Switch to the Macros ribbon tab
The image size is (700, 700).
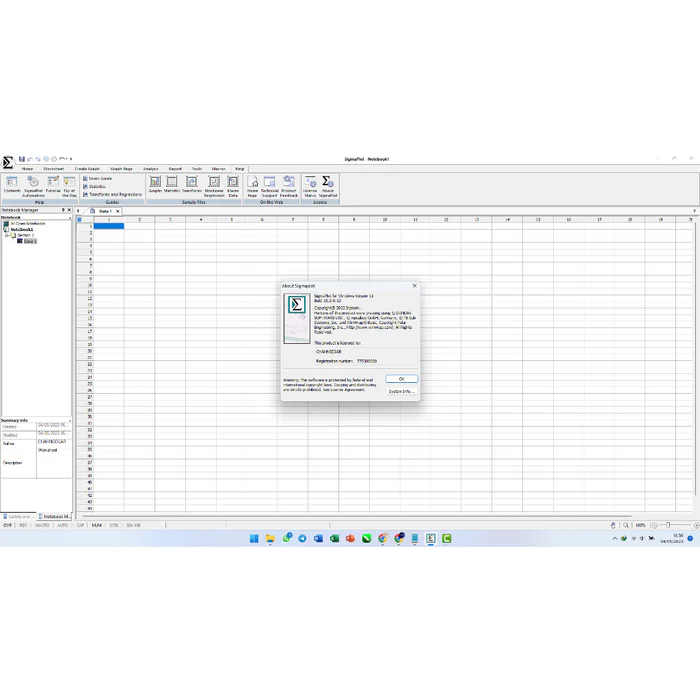218,169
